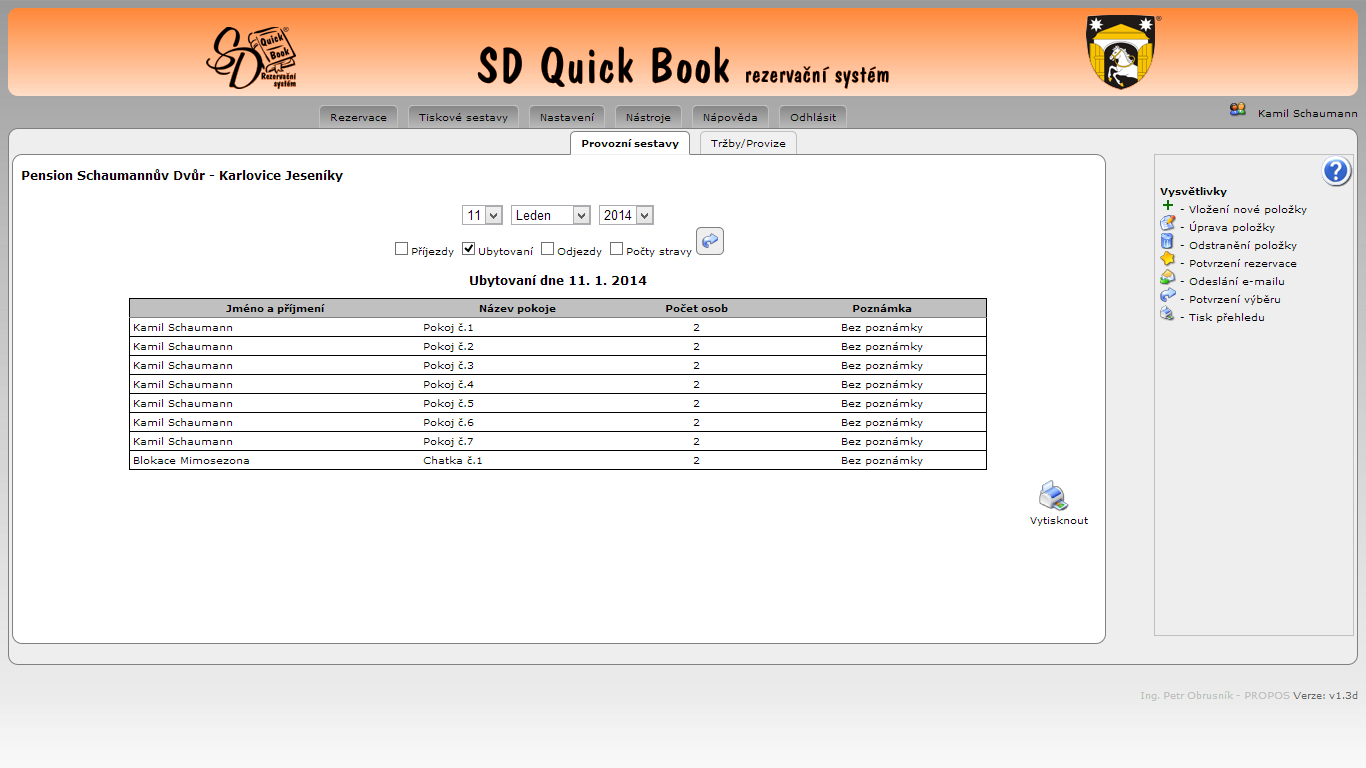1366x768 pixels.
Task: Click the Kamil Schaumann user name
Action: click(x=1308, y=114)
